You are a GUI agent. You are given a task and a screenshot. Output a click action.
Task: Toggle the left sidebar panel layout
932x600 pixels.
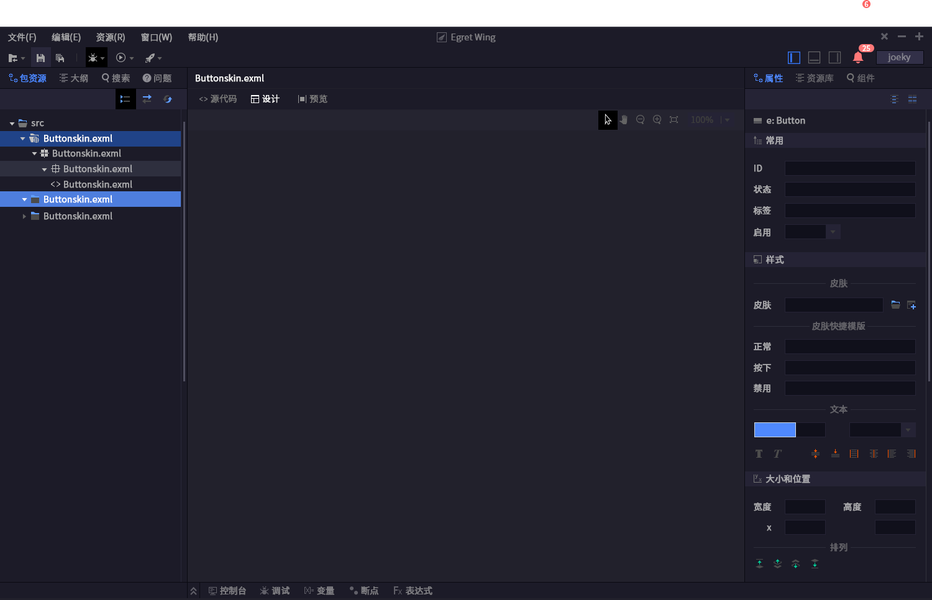[x=794, y=58]
